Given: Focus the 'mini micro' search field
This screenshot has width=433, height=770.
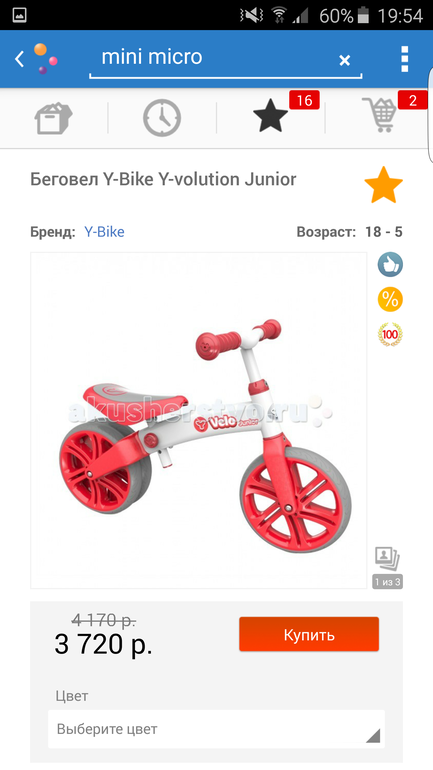Looking at the screenshot, I should pyautogui.click(x=225, y=58).
